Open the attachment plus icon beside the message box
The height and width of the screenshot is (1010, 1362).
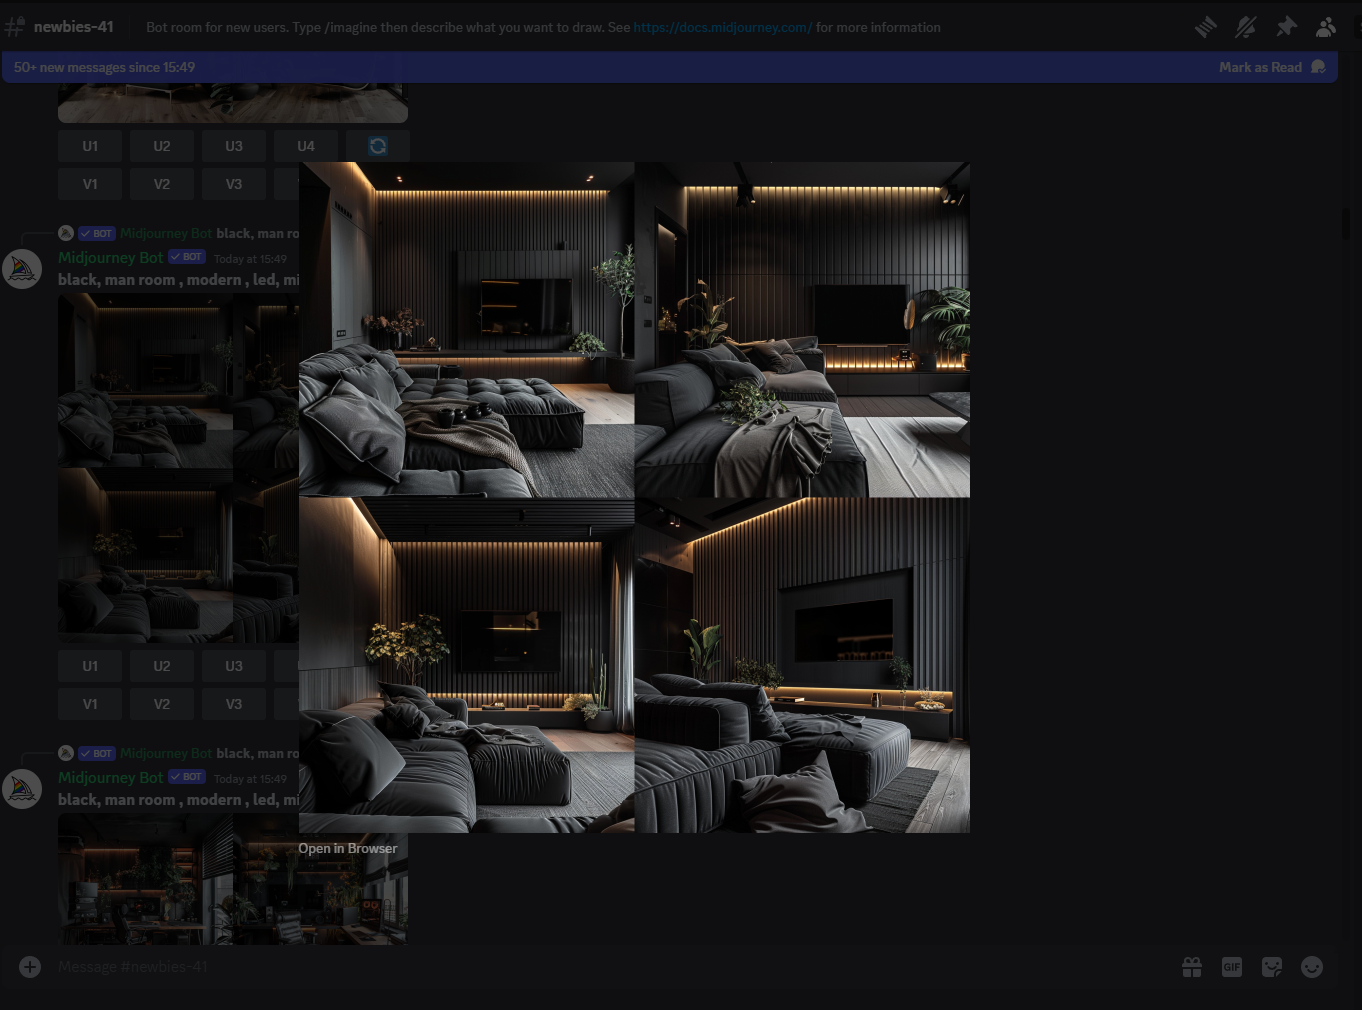[x=30, y=967]
